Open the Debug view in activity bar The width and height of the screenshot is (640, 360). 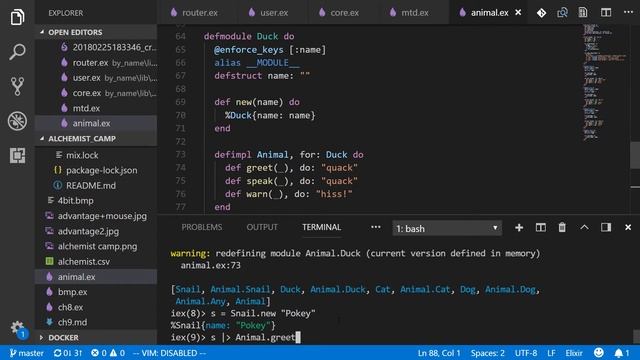(17, 121)
